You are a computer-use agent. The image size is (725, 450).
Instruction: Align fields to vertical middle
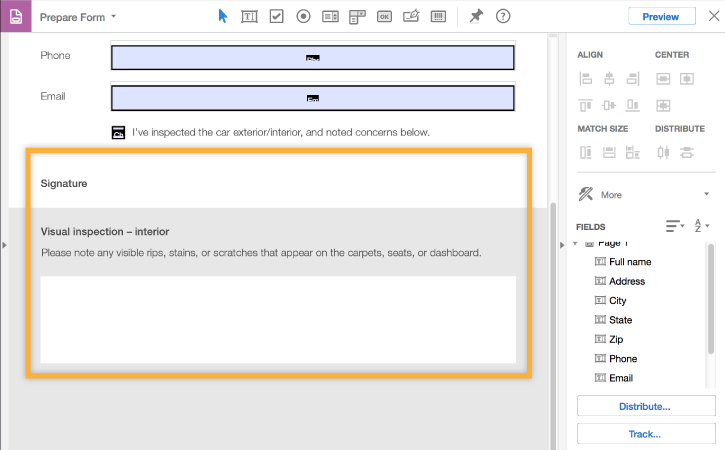(x=609, y=105)
